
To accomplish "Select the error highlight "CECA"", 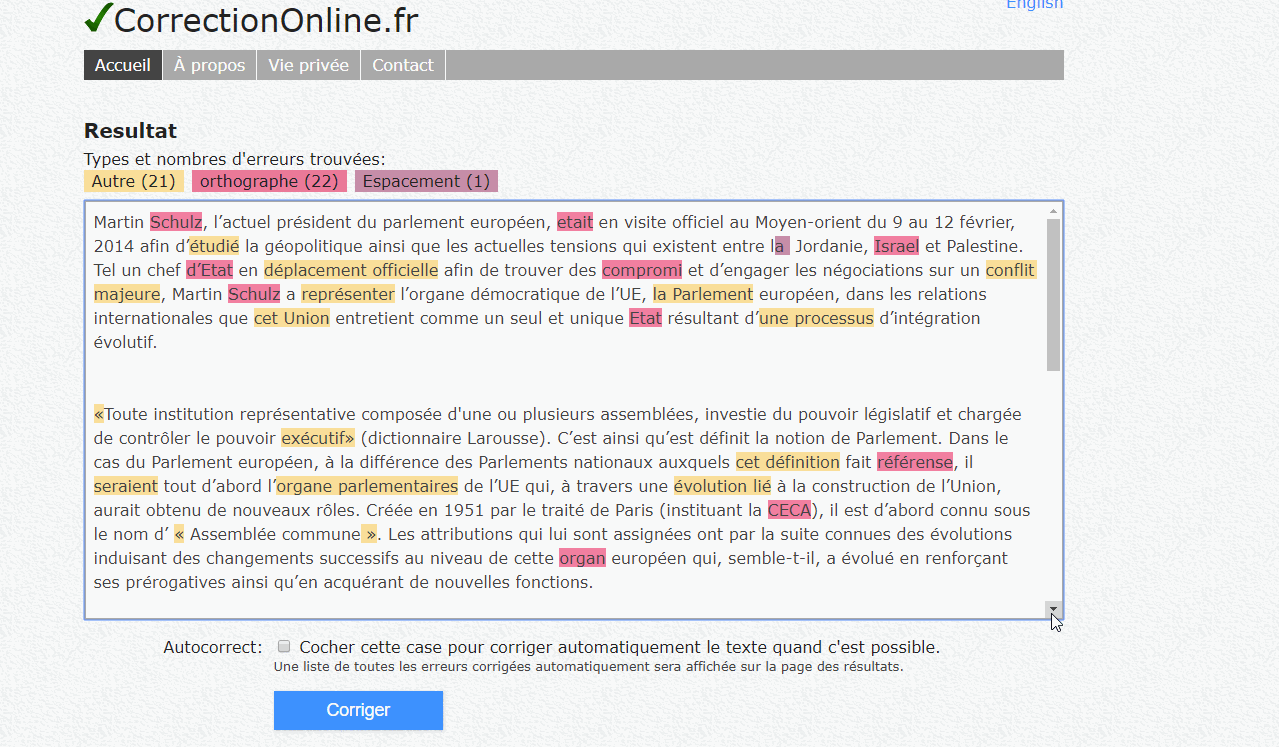I will click(789, 510).
